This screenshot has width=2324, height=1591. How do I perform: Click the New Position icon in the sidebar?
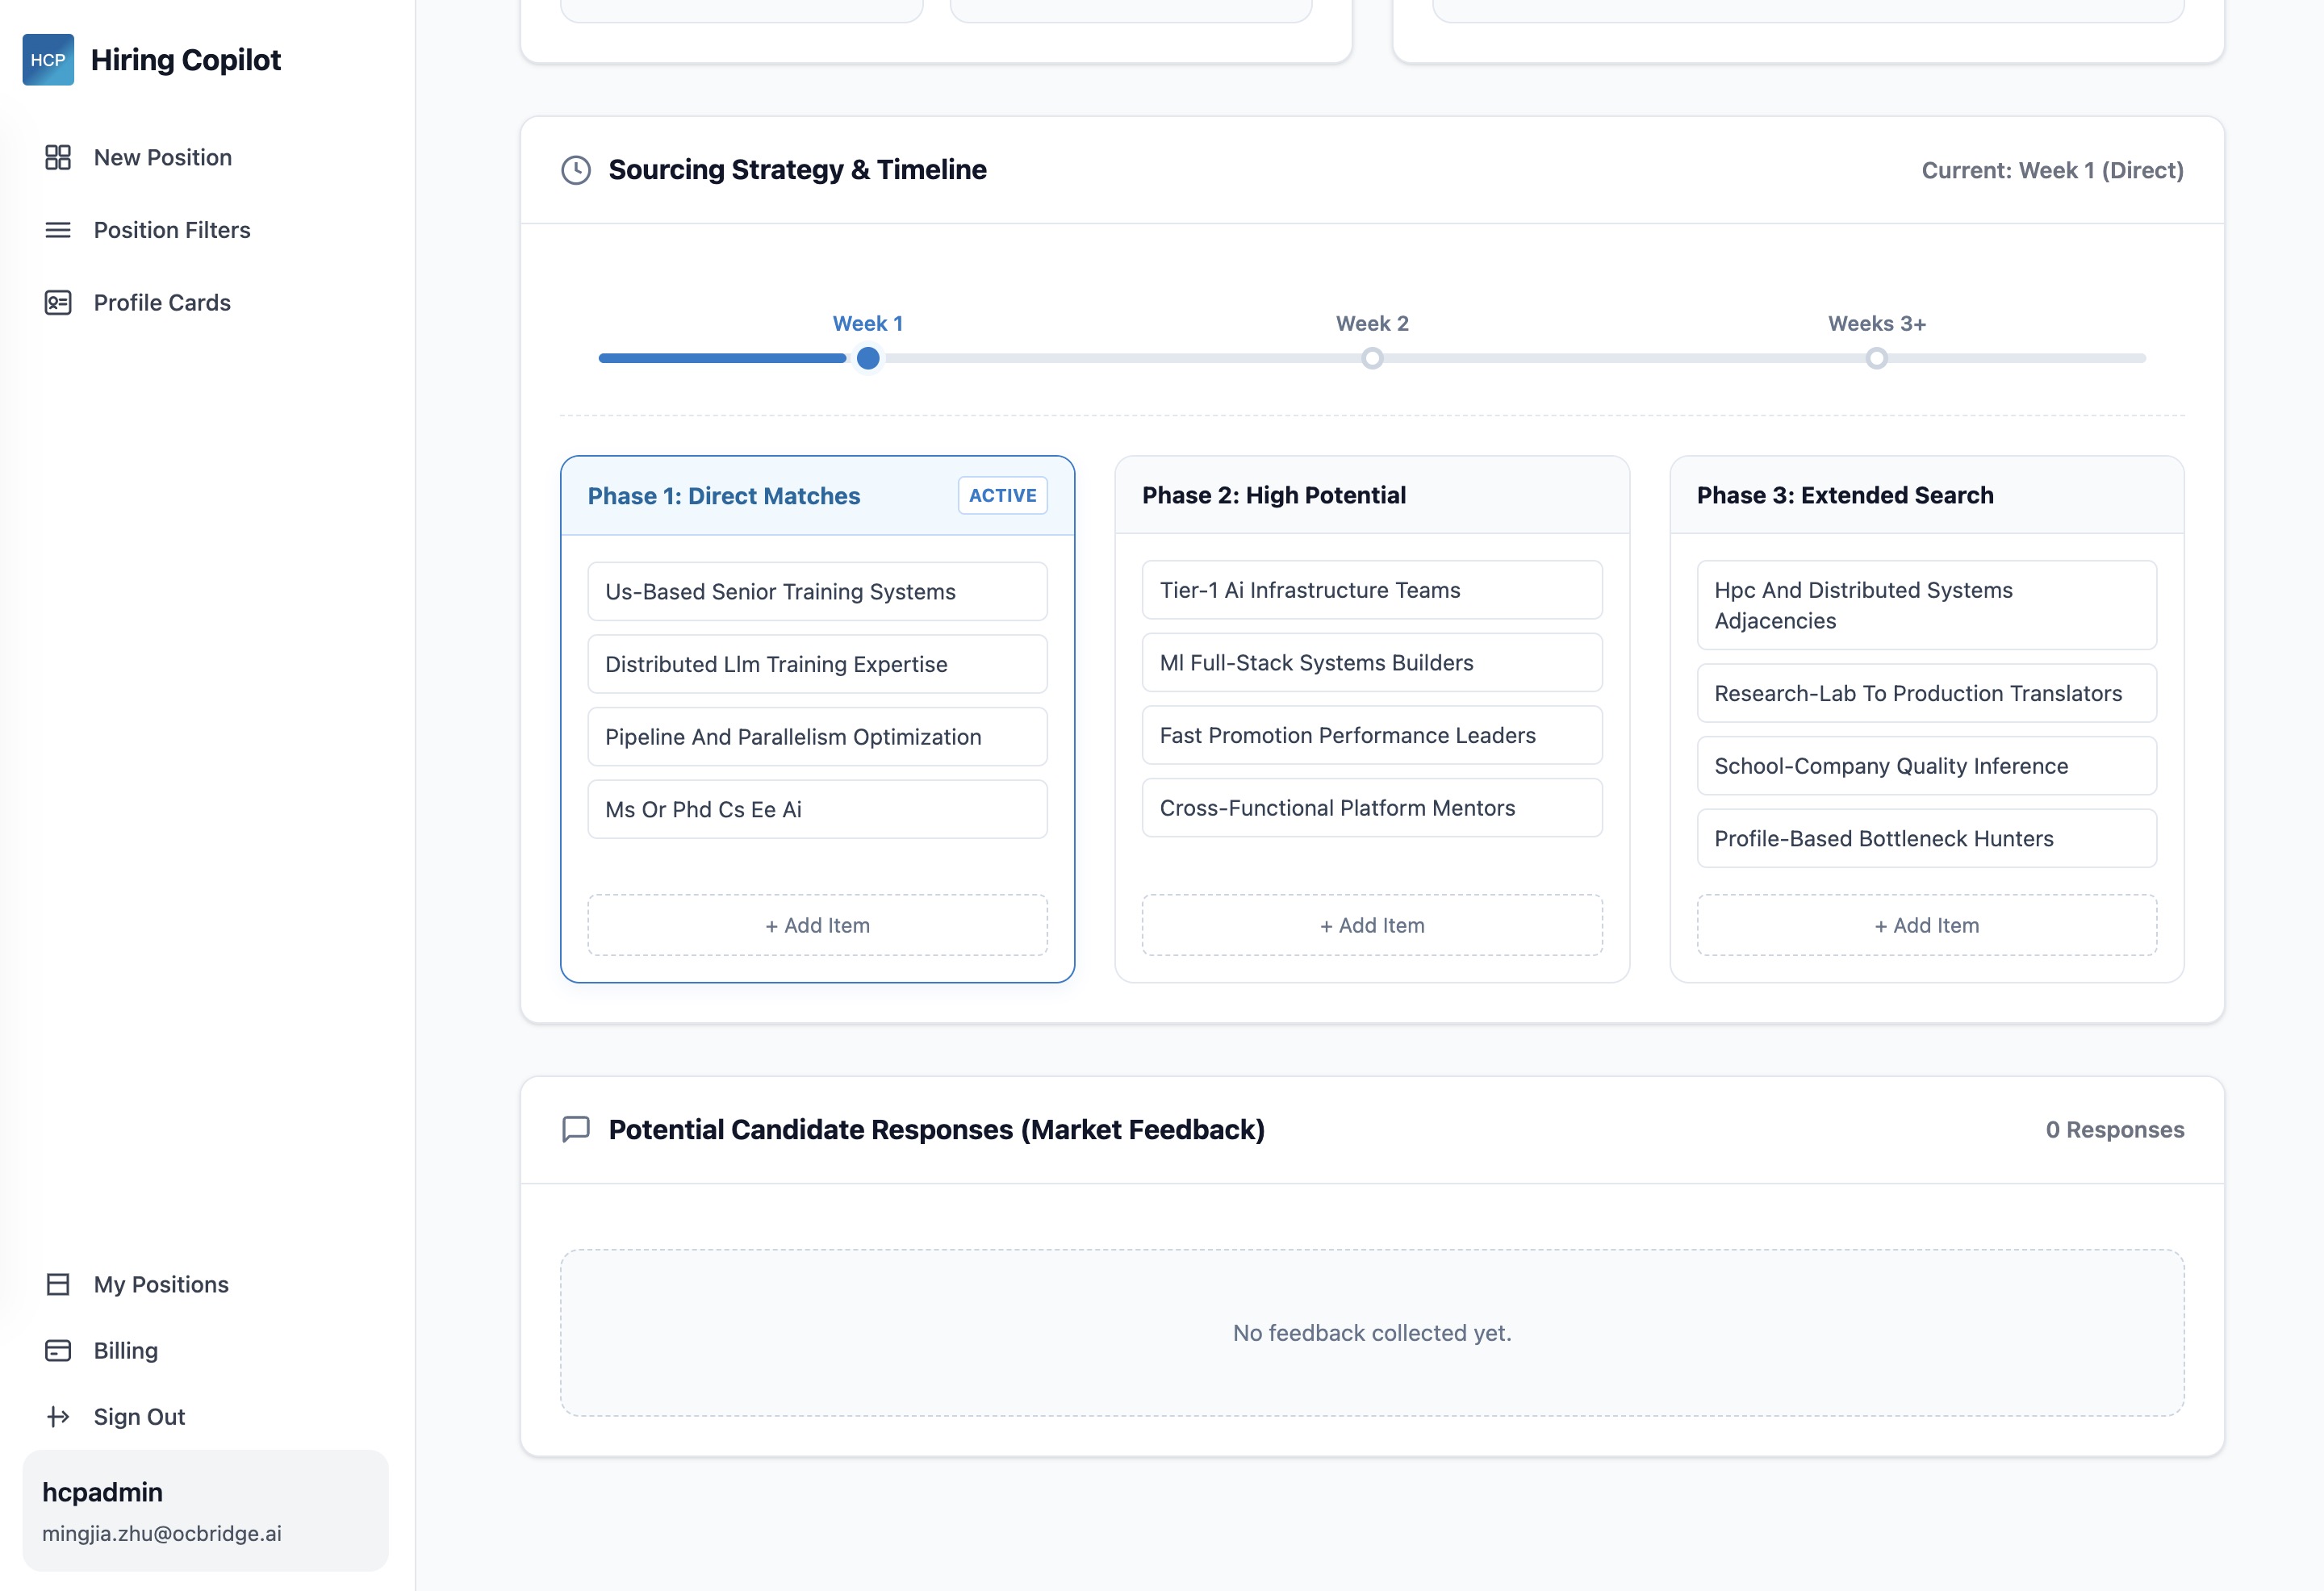(57, 157)
